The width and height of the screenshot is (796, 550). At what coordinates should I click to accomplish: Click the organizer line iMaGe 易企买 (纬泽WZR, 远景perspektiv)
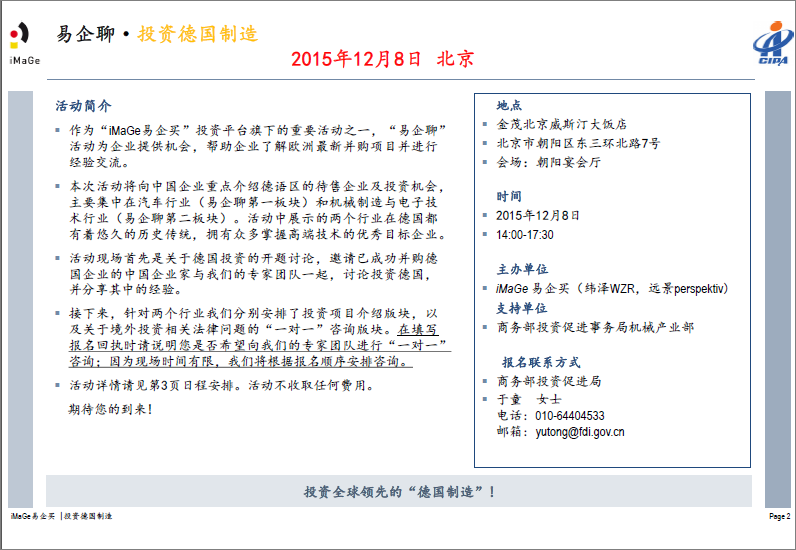click(x=612, y=289)
